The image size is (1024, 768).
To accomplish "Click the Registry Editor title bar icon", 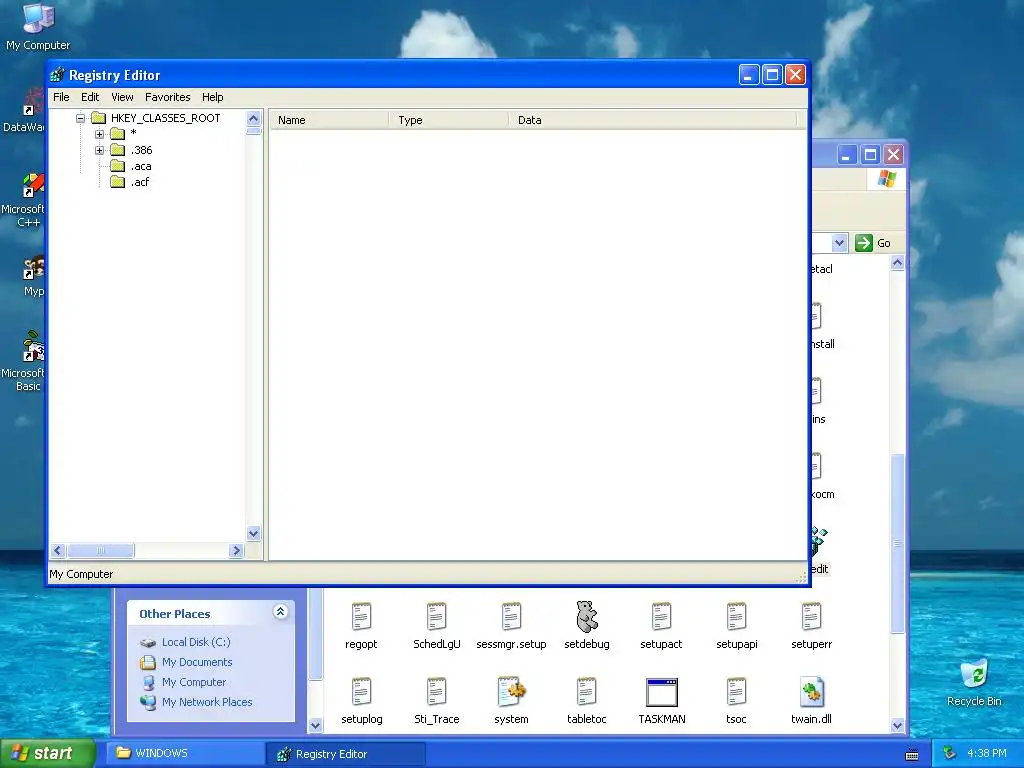I will coord(57,75).
